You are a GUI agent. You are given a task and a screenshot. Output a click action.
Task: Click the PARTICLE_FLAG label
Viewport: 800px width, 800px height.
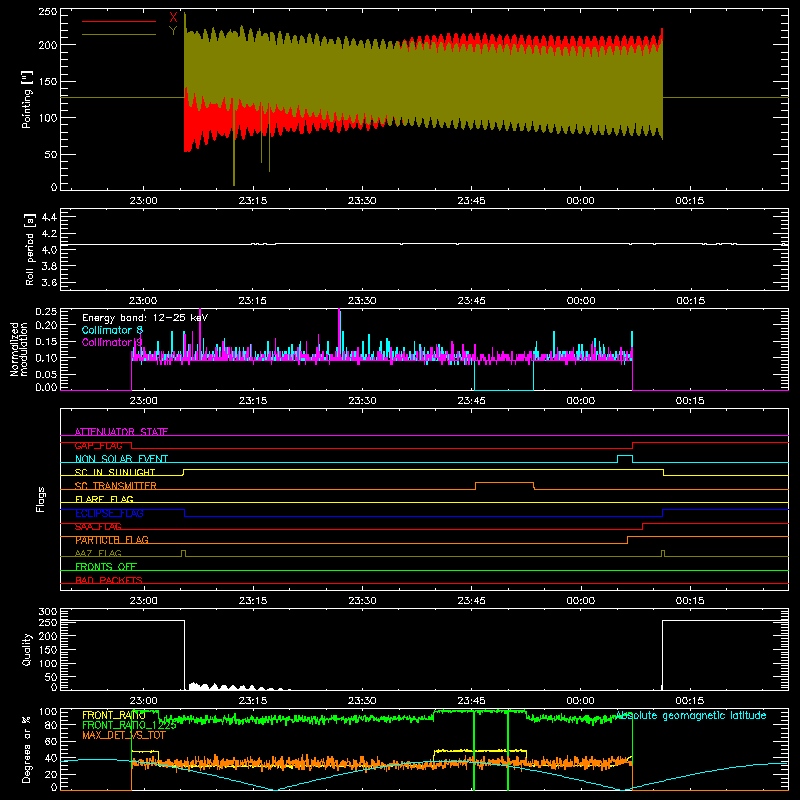click(112, 540)
